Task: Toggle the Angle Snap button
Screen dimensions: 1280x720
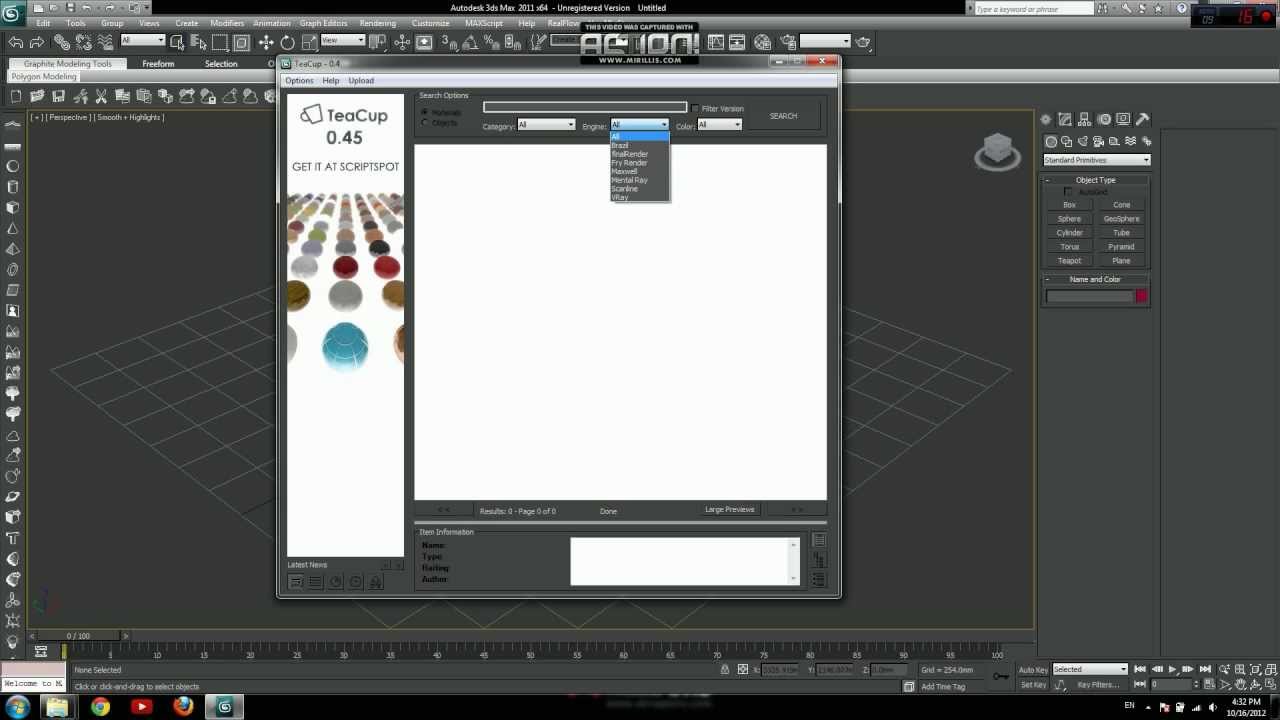Action: click(x=472, y=42)
